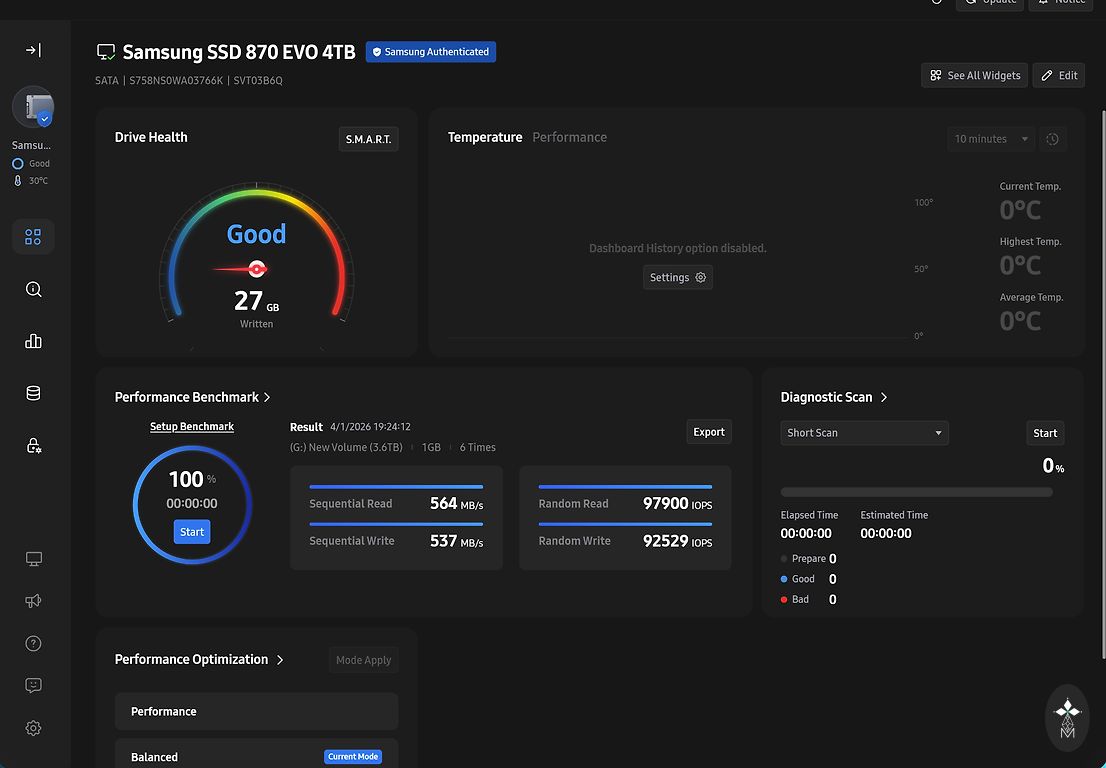
Task: Click the megaphone notice icon in sidebar
Action: 33,601
